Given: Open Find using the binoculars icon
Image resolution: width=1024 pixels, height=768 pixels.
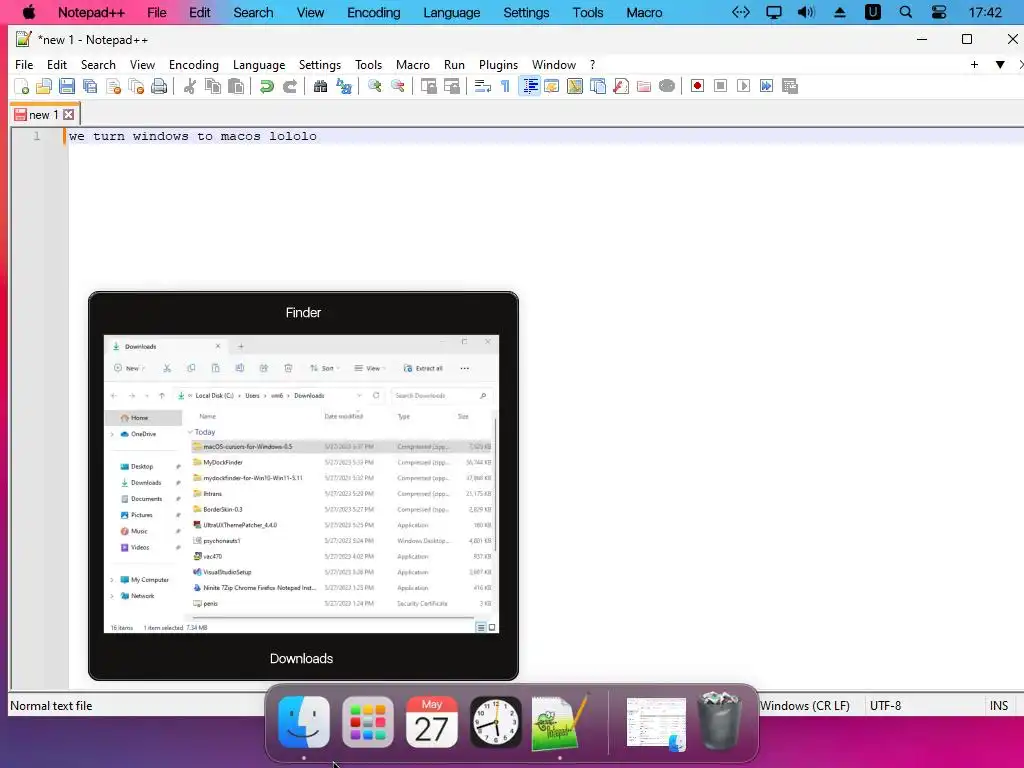Looking at the screenshot, I should pos(320,86).
